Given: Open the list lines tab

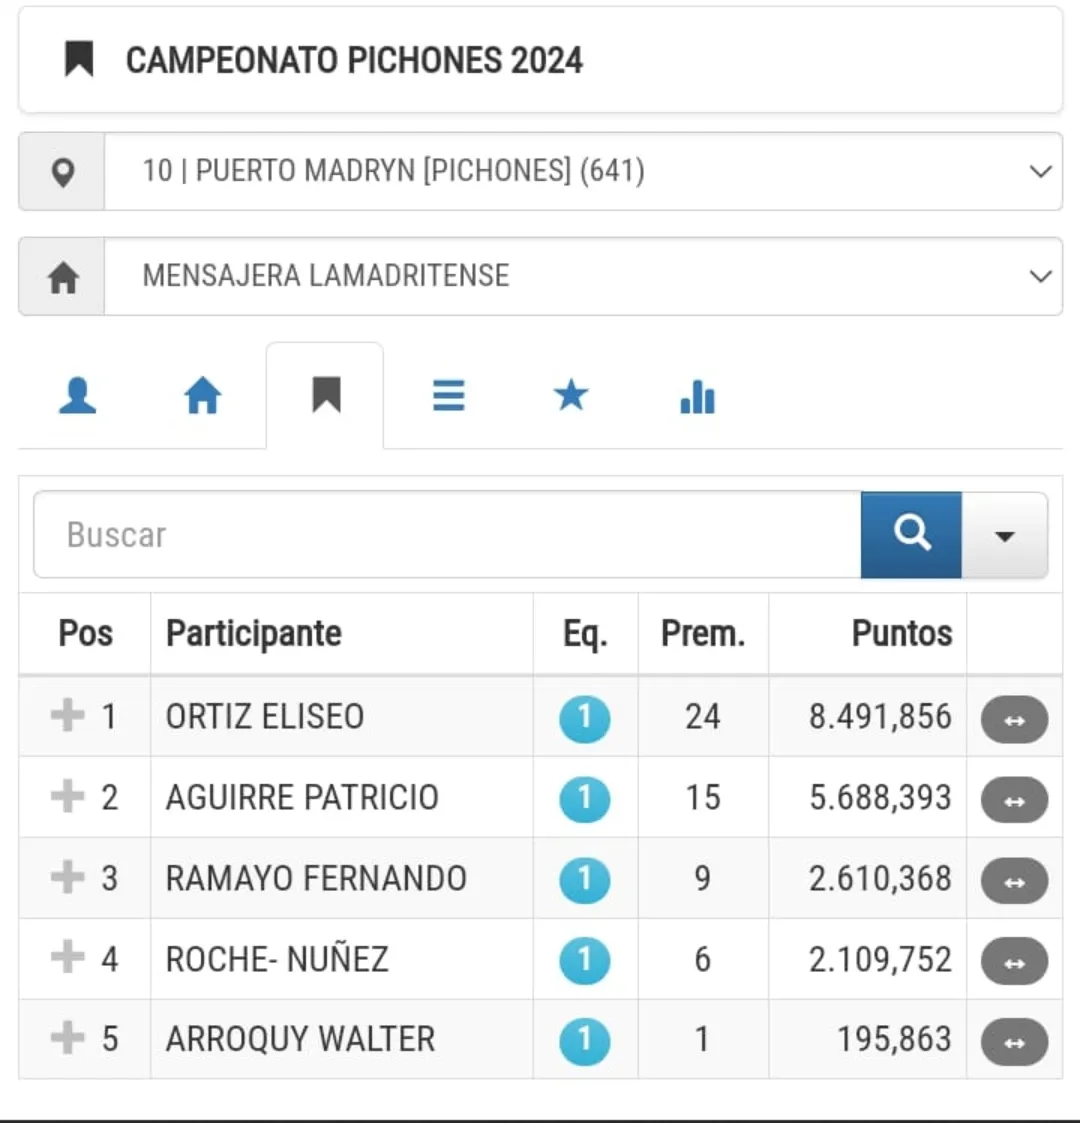Looking at the screenshot, I should click(448, 396).
